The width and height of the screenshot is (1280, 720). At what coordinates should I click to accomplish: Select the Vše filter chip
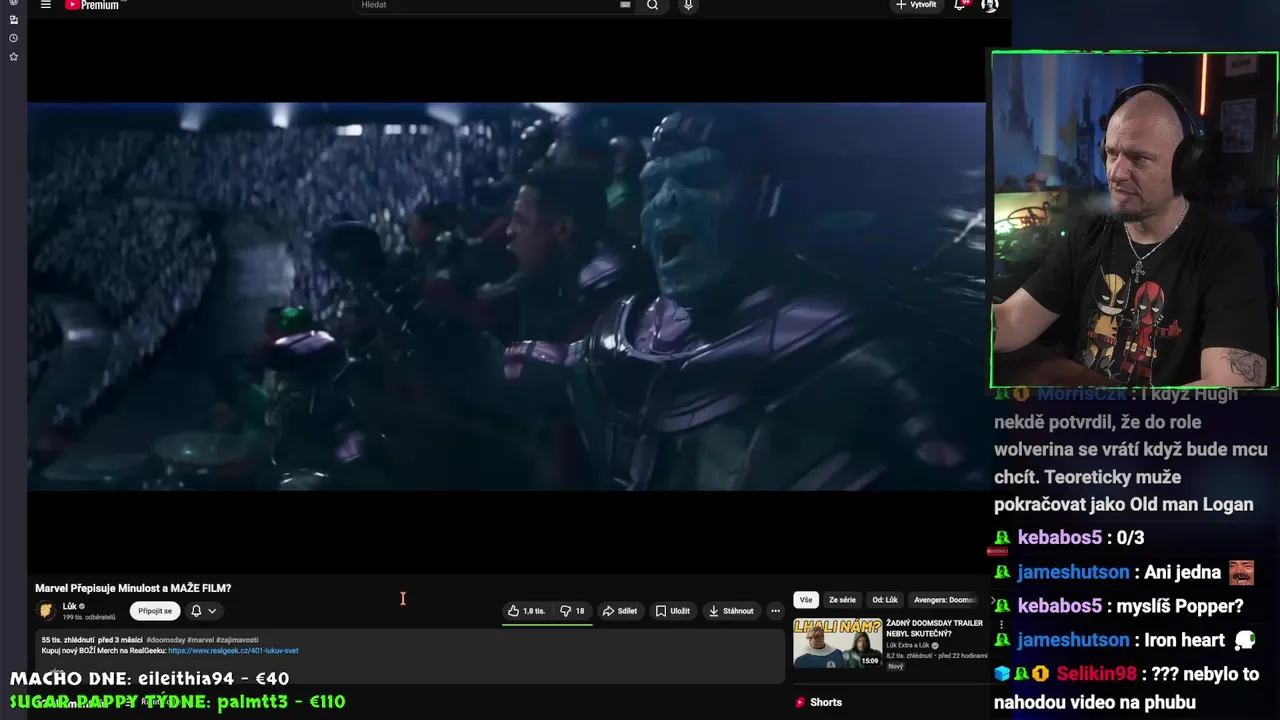tap(806, 600)
